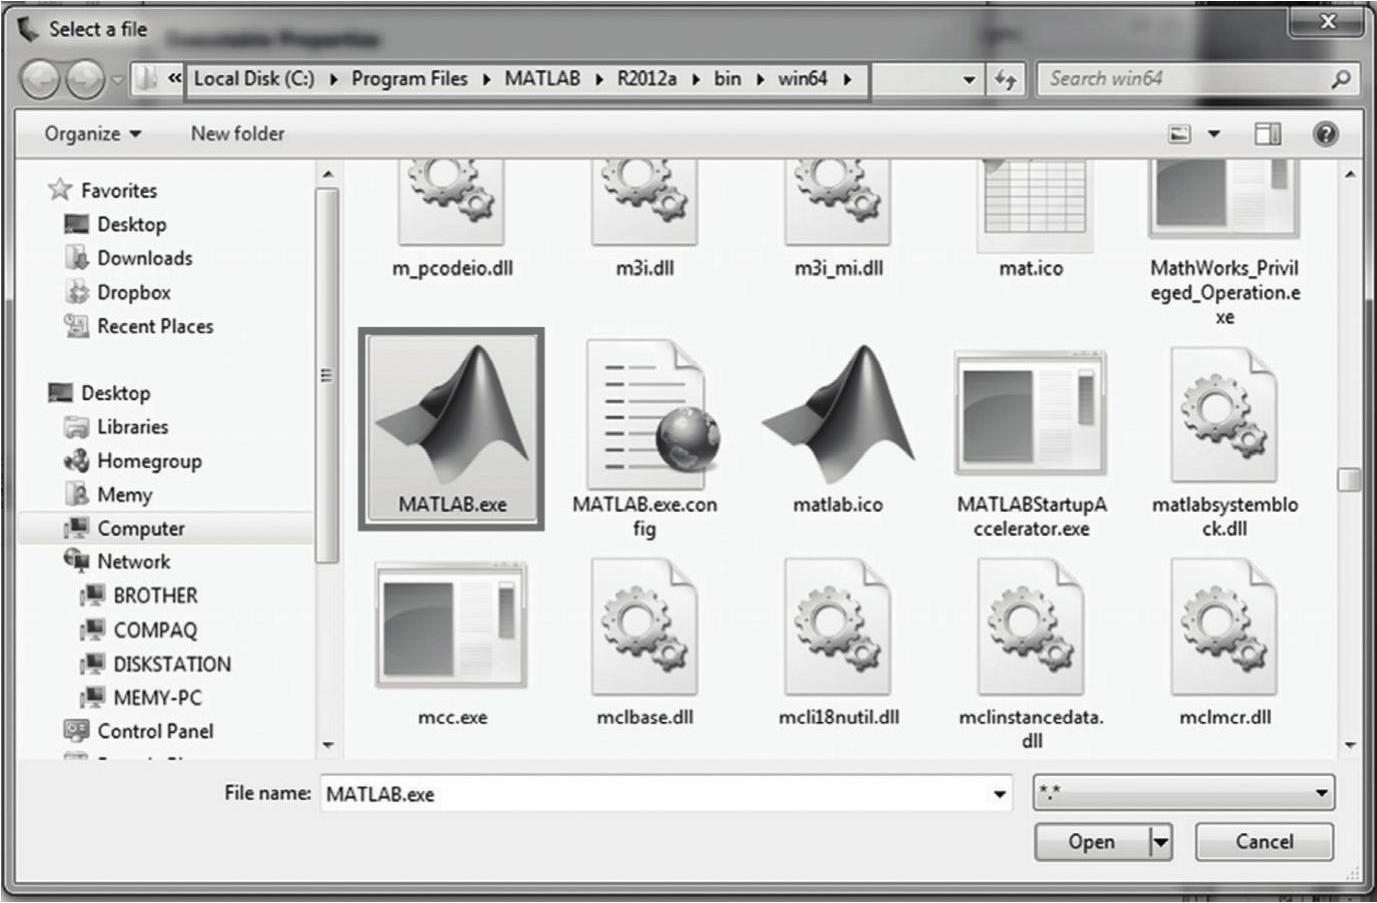
Task: Click the New folder toolbar item
Action: pyautogui.click(x=237, y=134)
